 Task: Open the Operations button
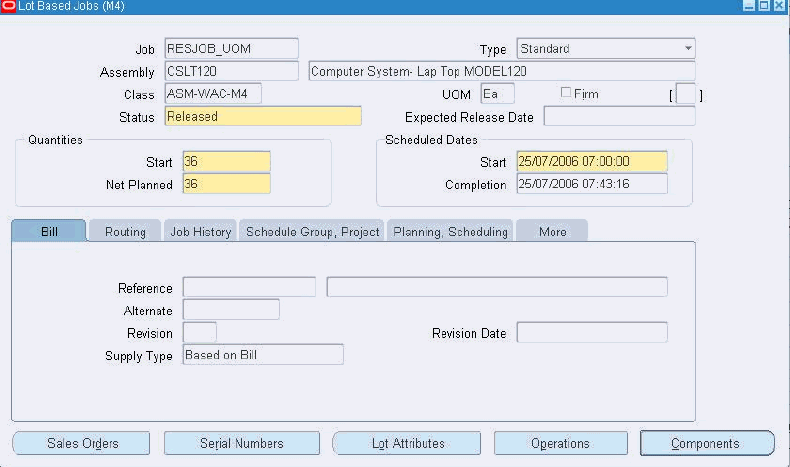561,443
